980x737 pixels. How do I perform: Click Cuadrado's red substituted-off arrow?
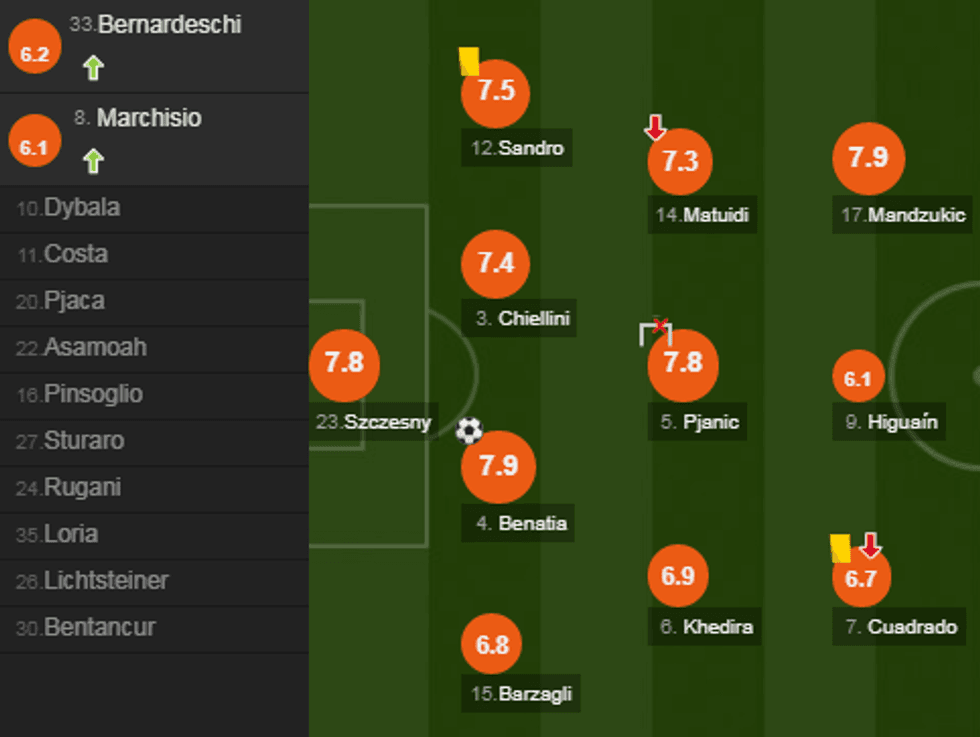click(x=870, y=545)
